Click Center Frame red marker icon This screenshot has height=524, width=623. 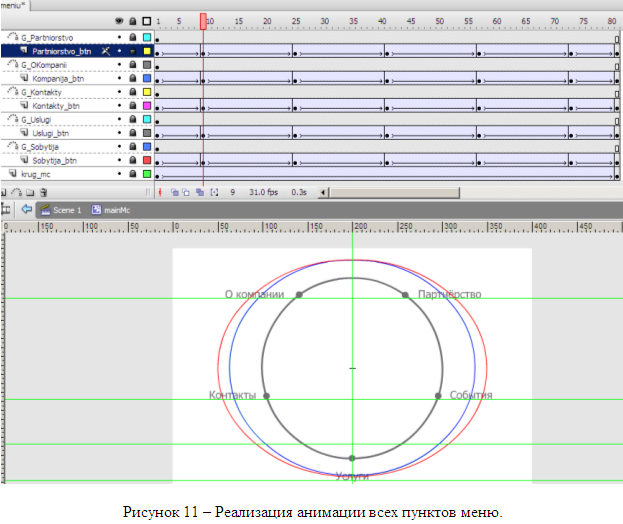click(x=160, y=193)
